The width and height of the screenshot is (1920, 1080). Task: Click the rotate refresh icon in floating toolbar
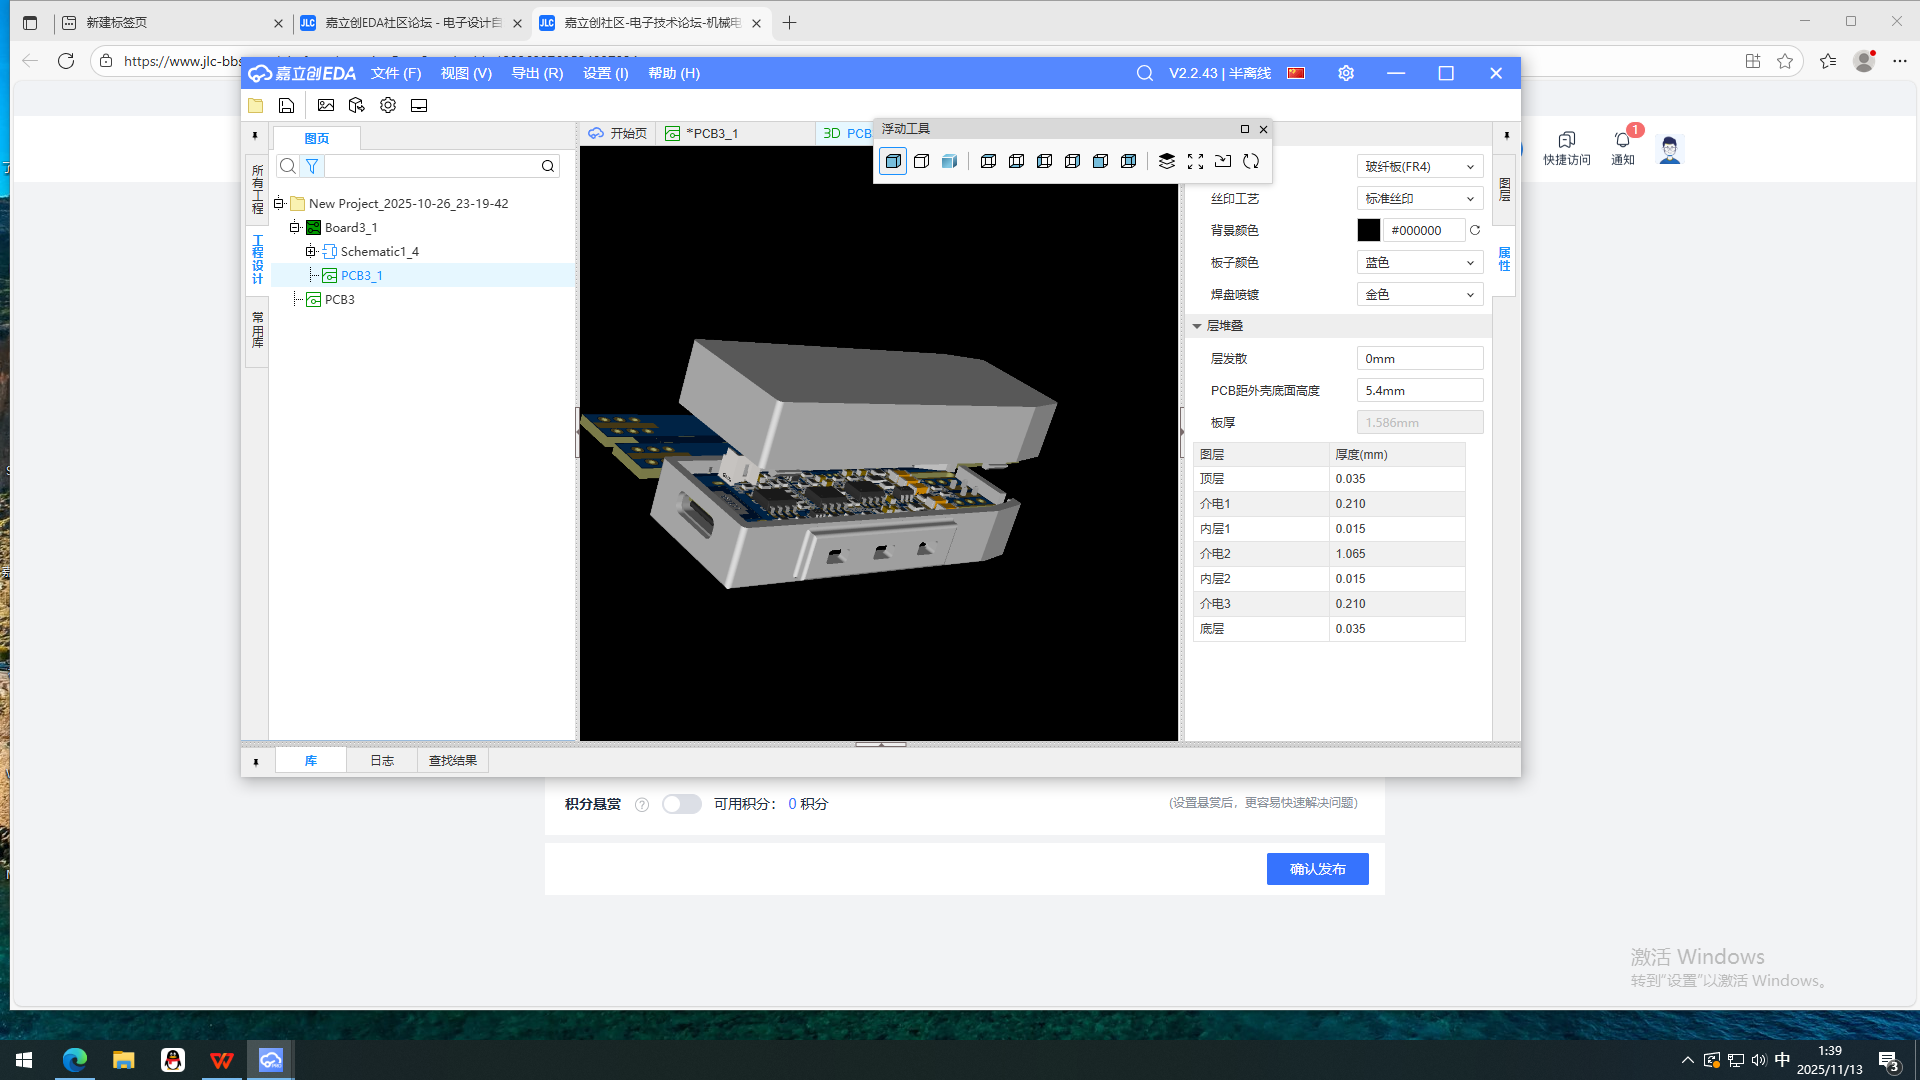coord(1251,161)
